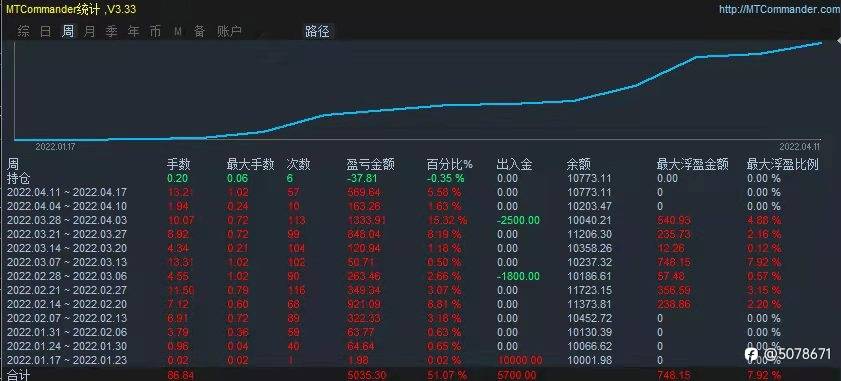Click the -0.35 % percentage value
Image resolution: width=841 pixels, height=381 pixels.
click(445, 178)
